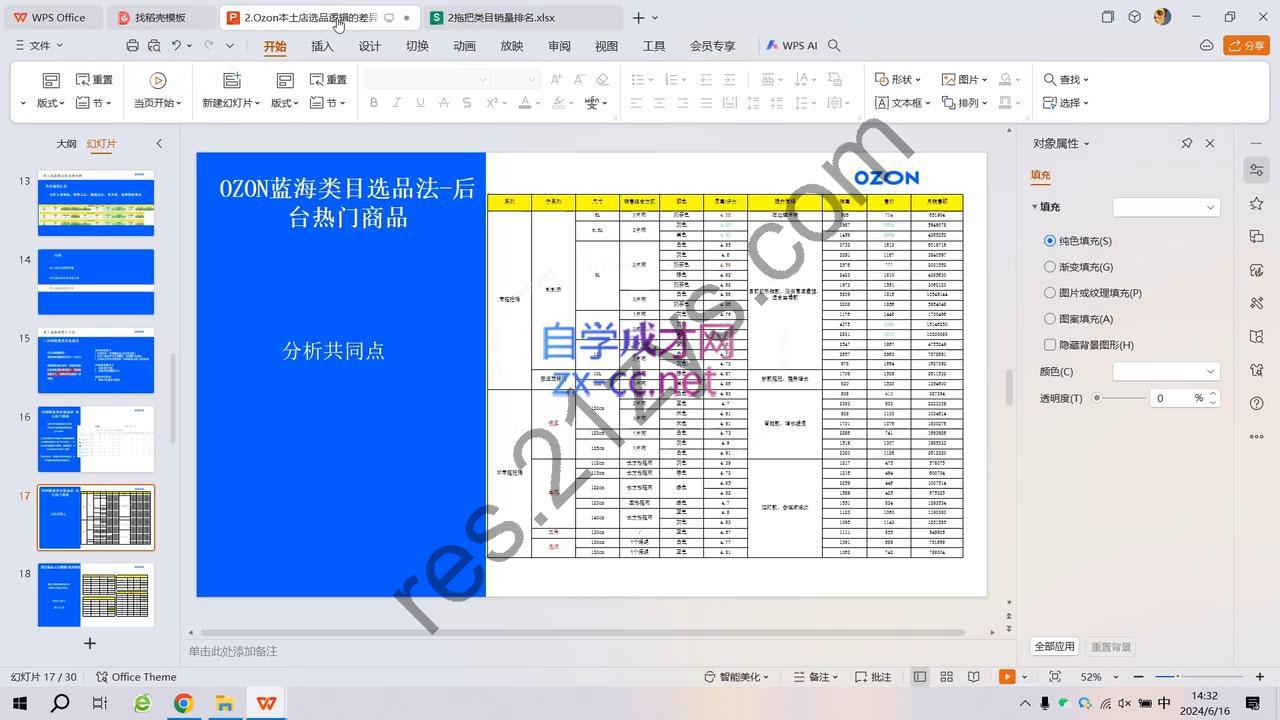Screen dimensions: 1280x720
Task: Open the 形状 shapes dropdown
Action: coord(897,80)
